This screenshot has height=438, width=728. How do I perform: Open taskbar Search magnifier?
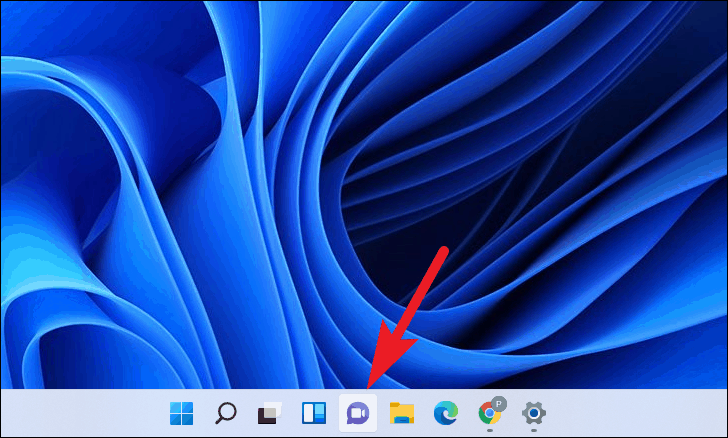[226, 413]
